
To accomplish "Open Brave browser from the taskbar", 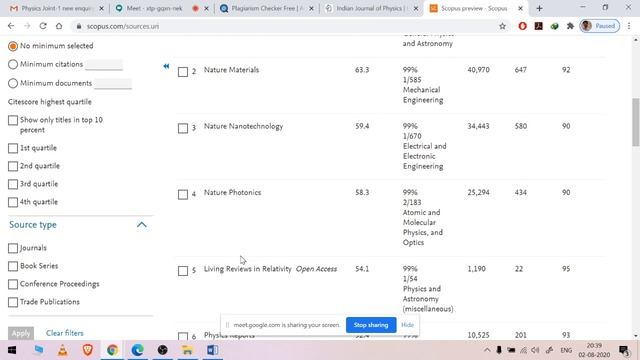I will (x=87, y=350).
